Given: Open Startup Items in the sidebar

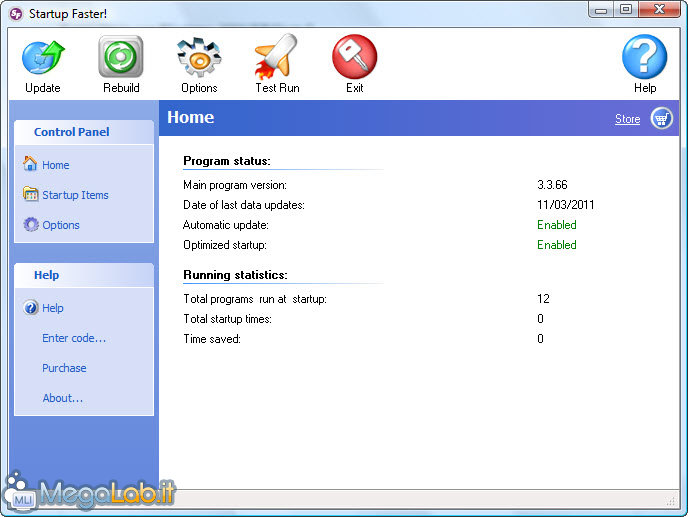Looking at the screenshot, I should point(75,195).
